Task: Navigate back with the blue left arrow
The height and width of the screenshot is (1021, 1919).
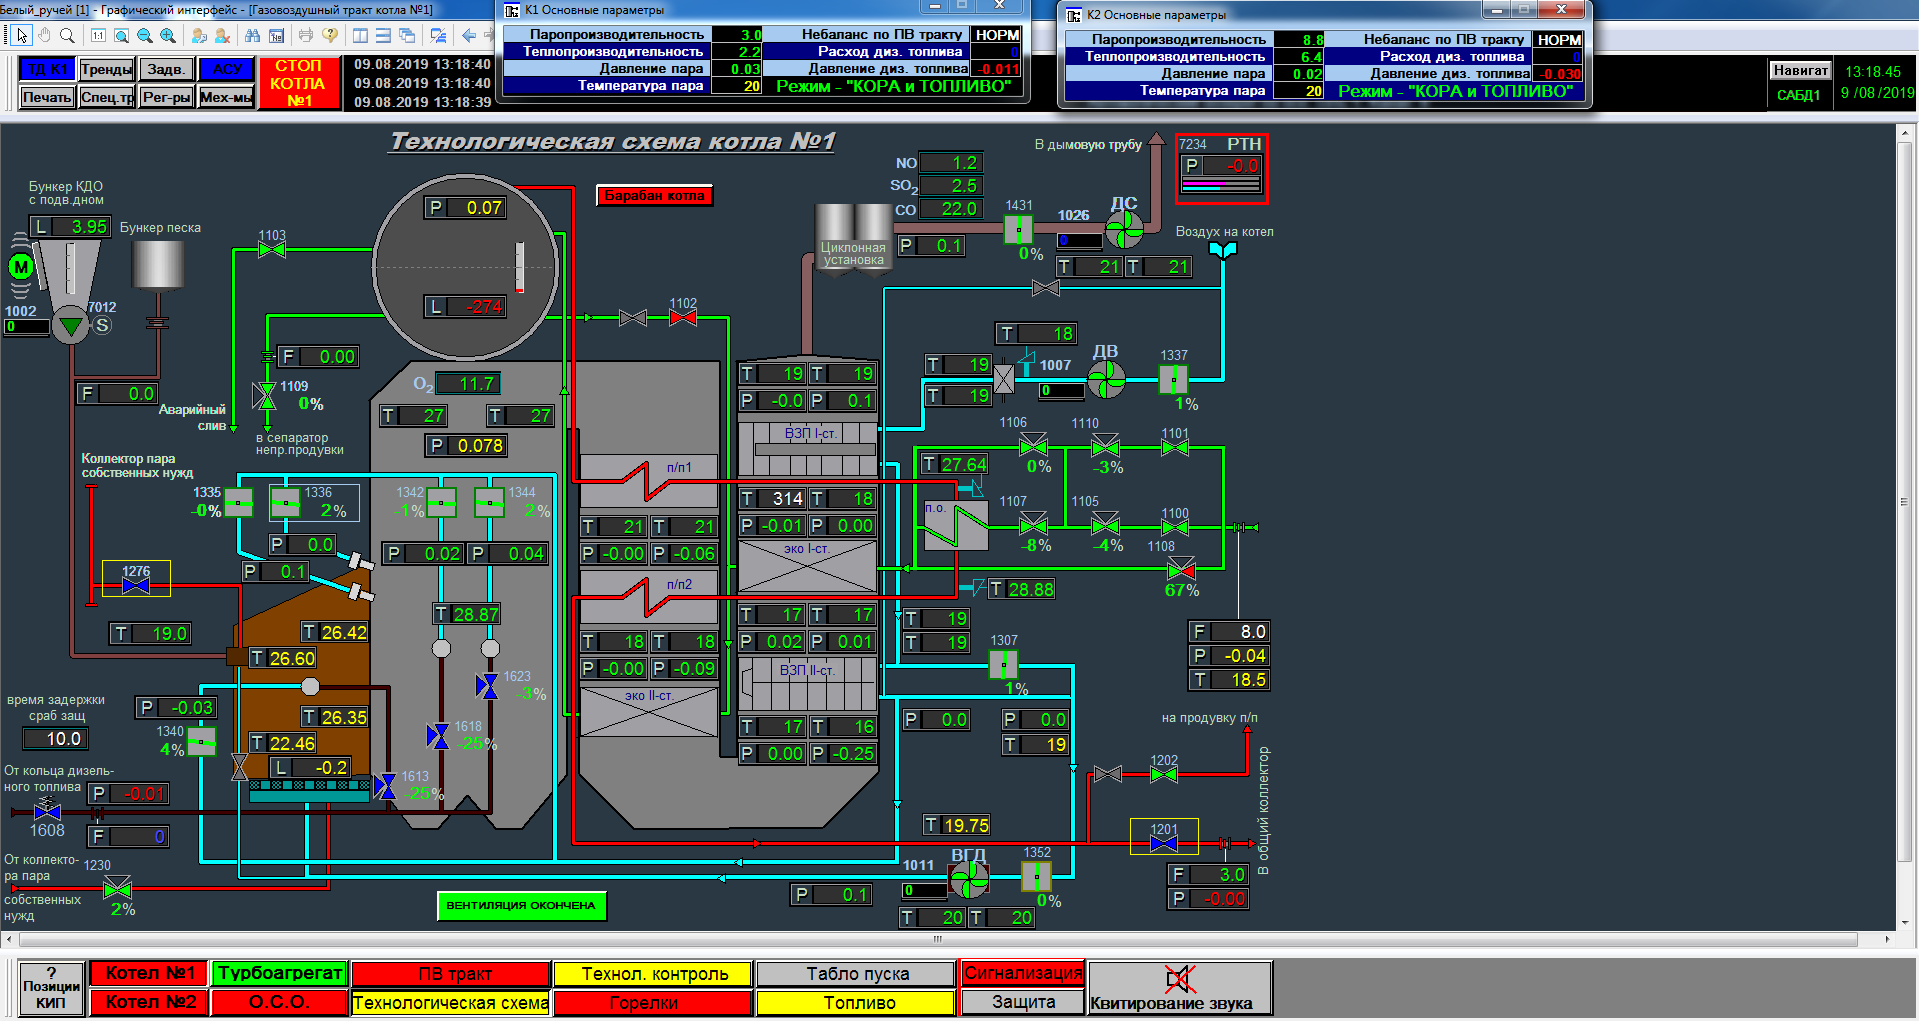Action: [468, 36]
